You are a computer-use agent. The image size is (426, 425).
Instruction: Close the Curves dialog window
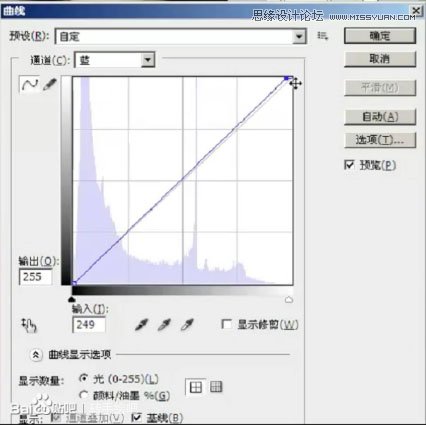tap(417, 11)
